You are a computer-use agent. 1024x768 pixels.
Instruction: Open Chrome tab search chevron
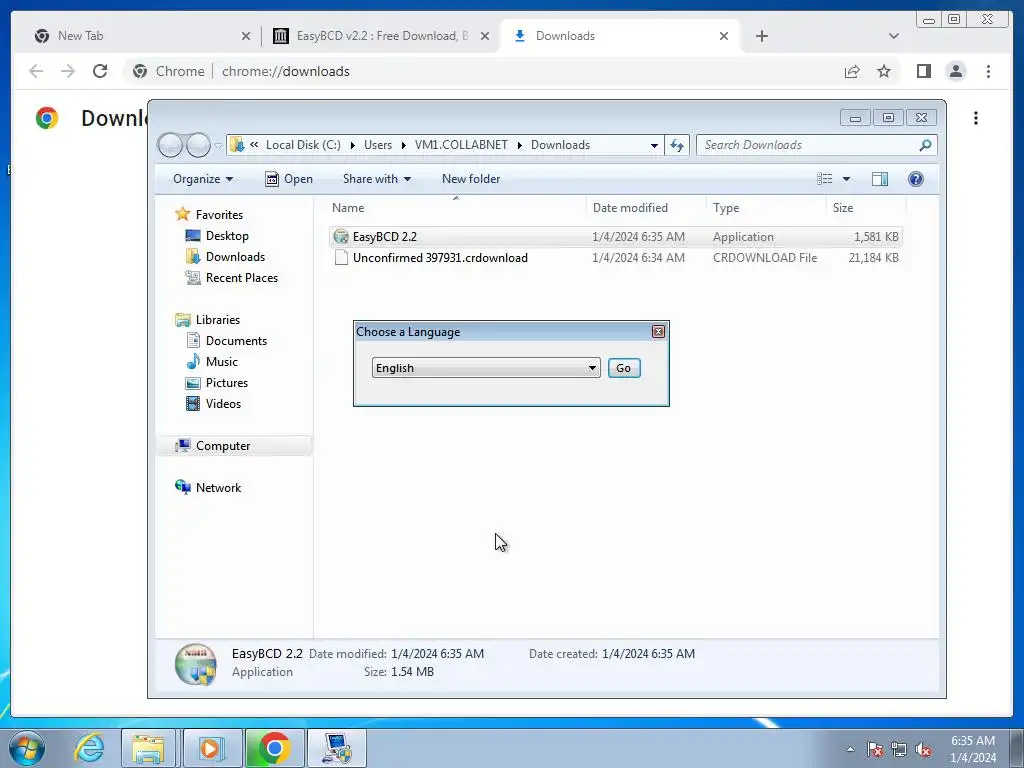click(x=893, y=36)
